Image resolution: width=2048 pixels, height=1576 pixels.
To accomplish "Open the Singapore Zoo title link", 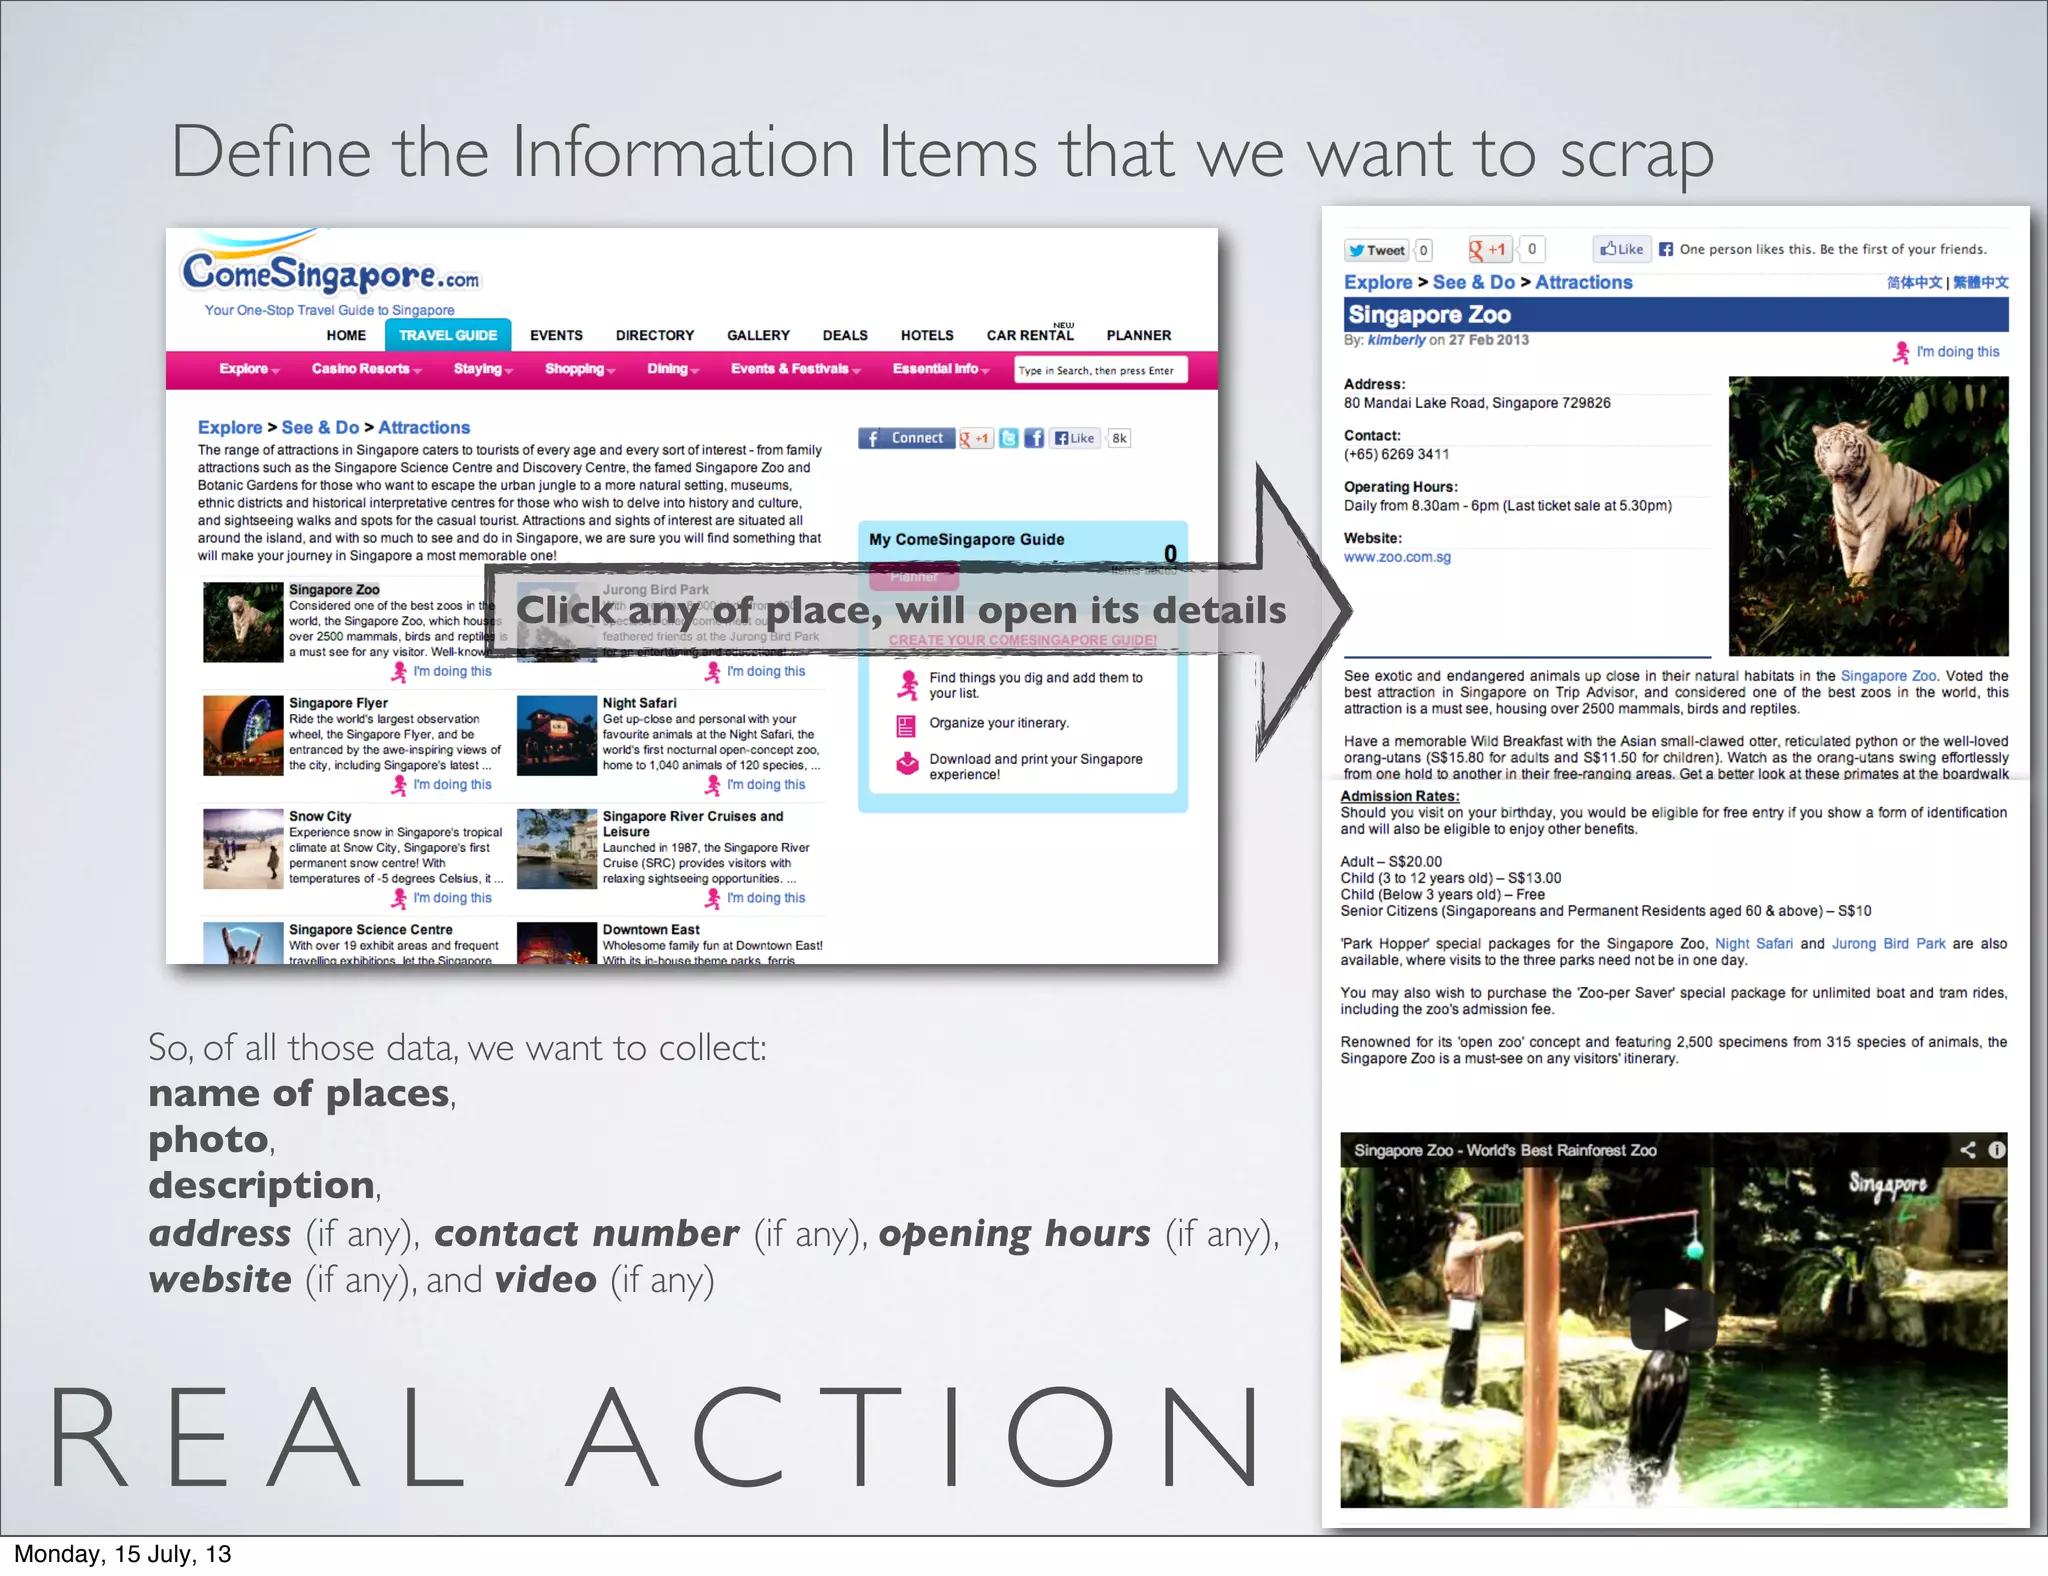I will [x=334, y=590].
